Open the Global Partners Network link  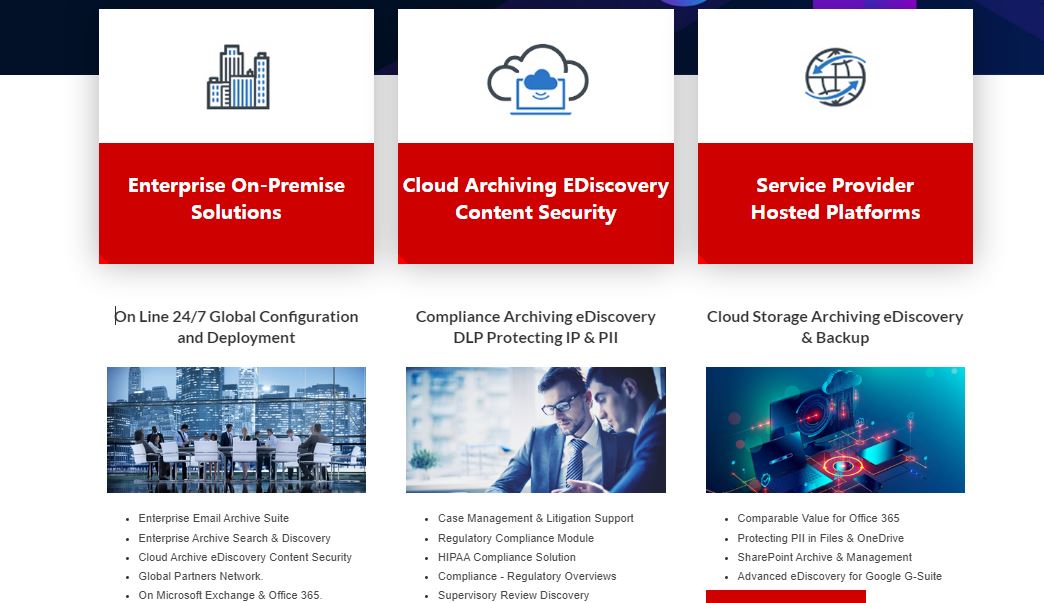200,576
